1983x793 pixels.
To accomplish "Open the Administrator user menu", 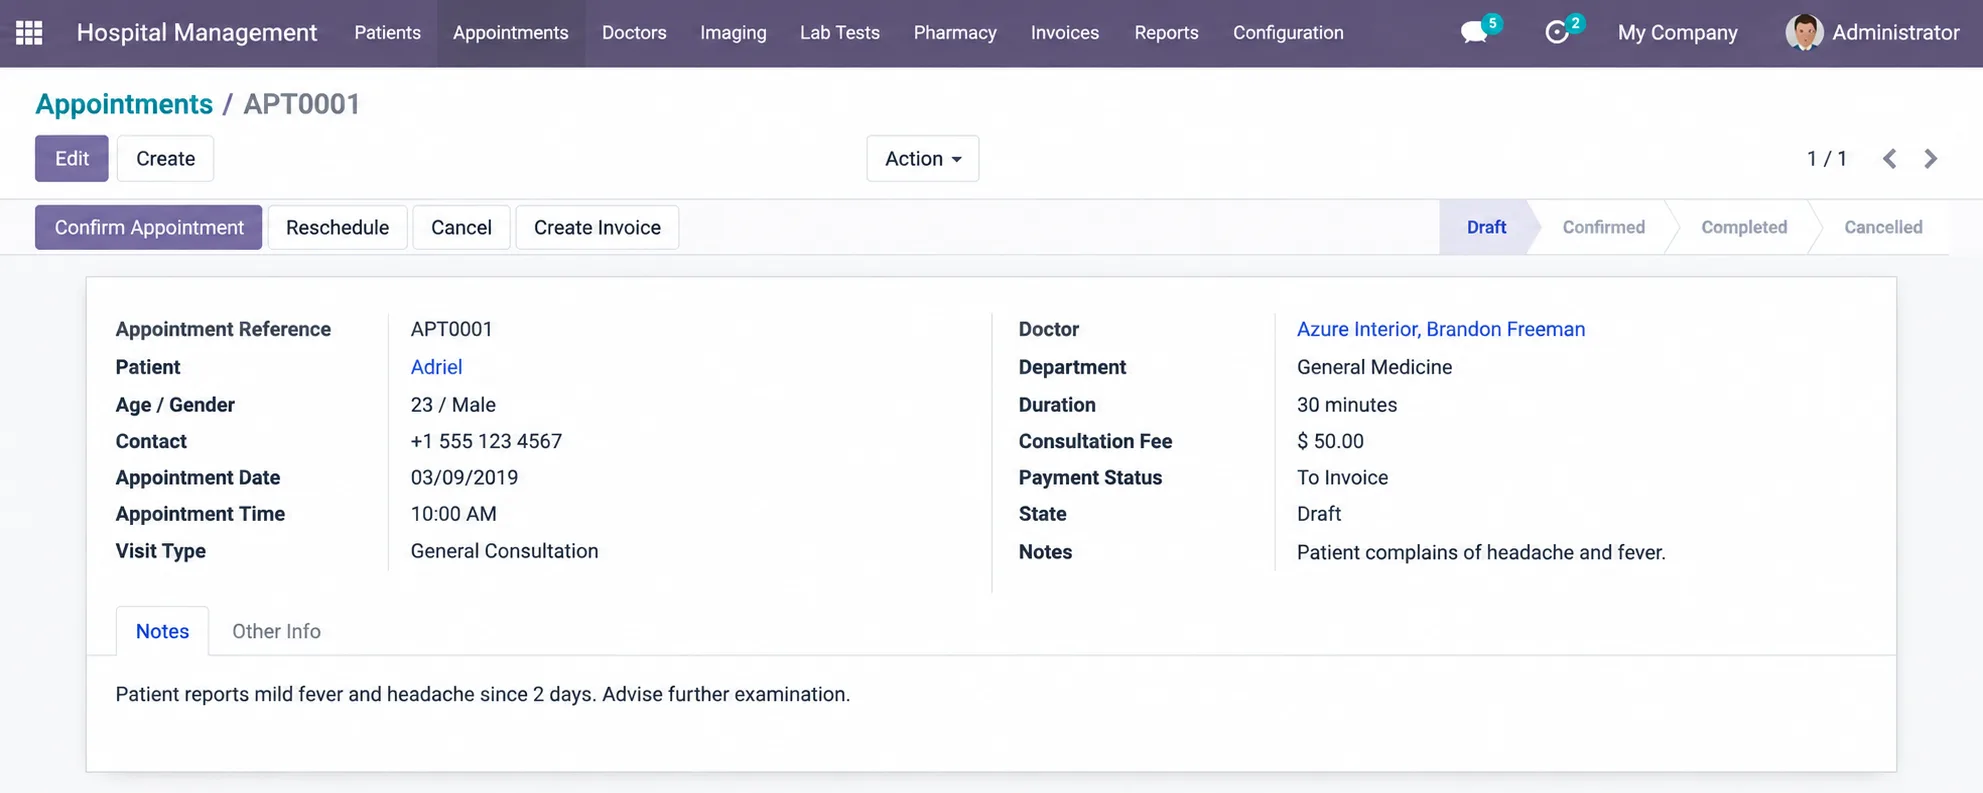I will [x=1873, y=33].
